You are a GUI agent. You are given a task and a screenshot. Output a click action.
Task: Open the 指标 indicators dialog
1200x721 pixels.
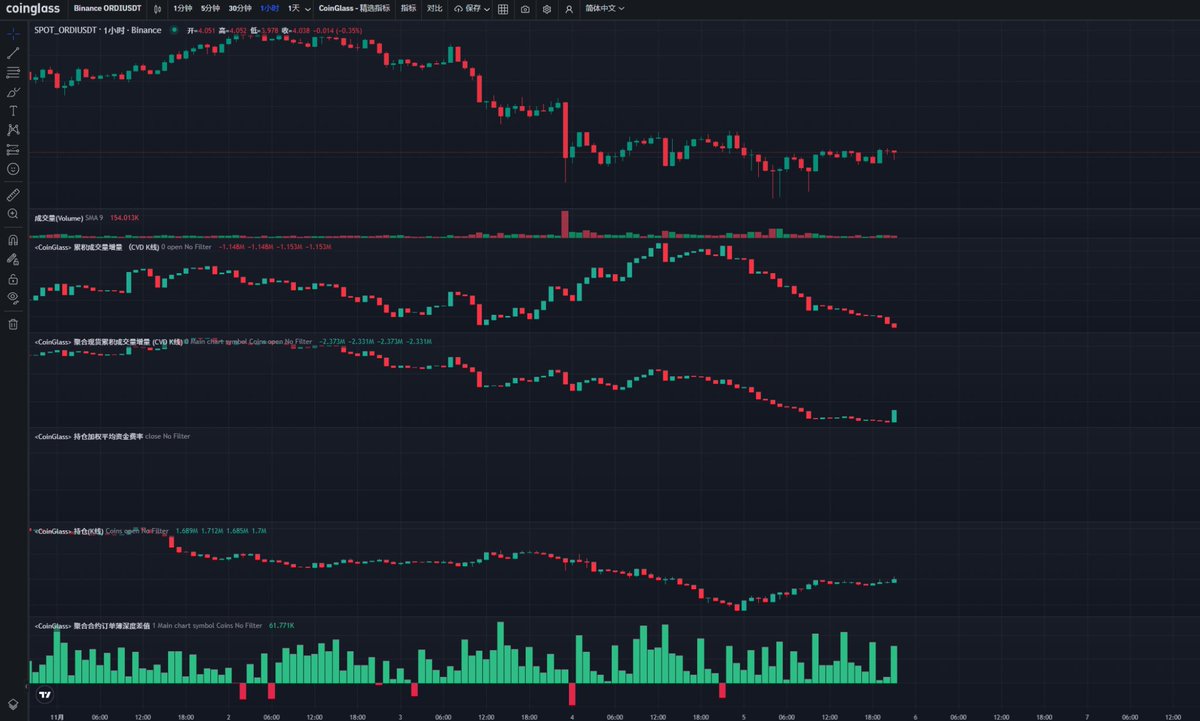pyautogui.click(x=408, y=8)
